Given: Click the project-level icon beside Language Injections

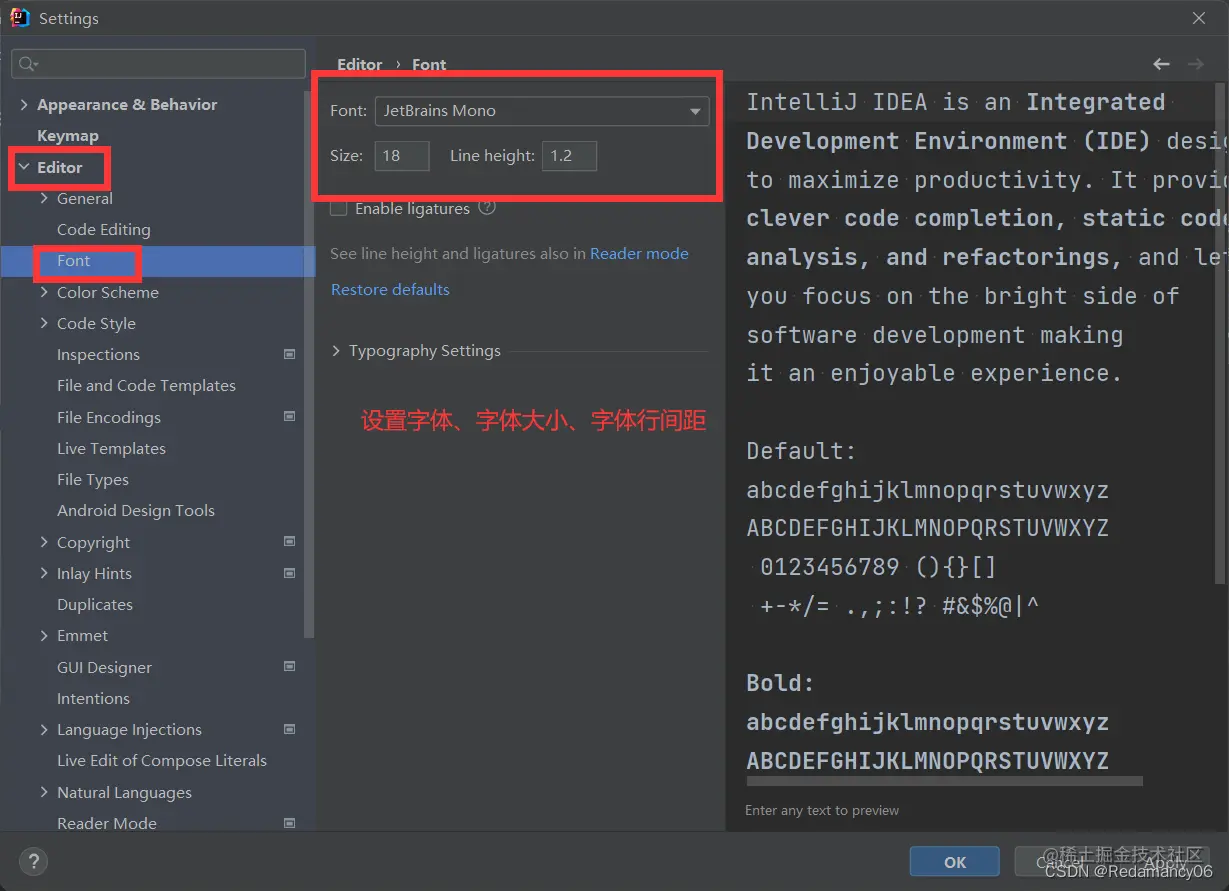Looking at the screenshot, I should tap(290, 729).
